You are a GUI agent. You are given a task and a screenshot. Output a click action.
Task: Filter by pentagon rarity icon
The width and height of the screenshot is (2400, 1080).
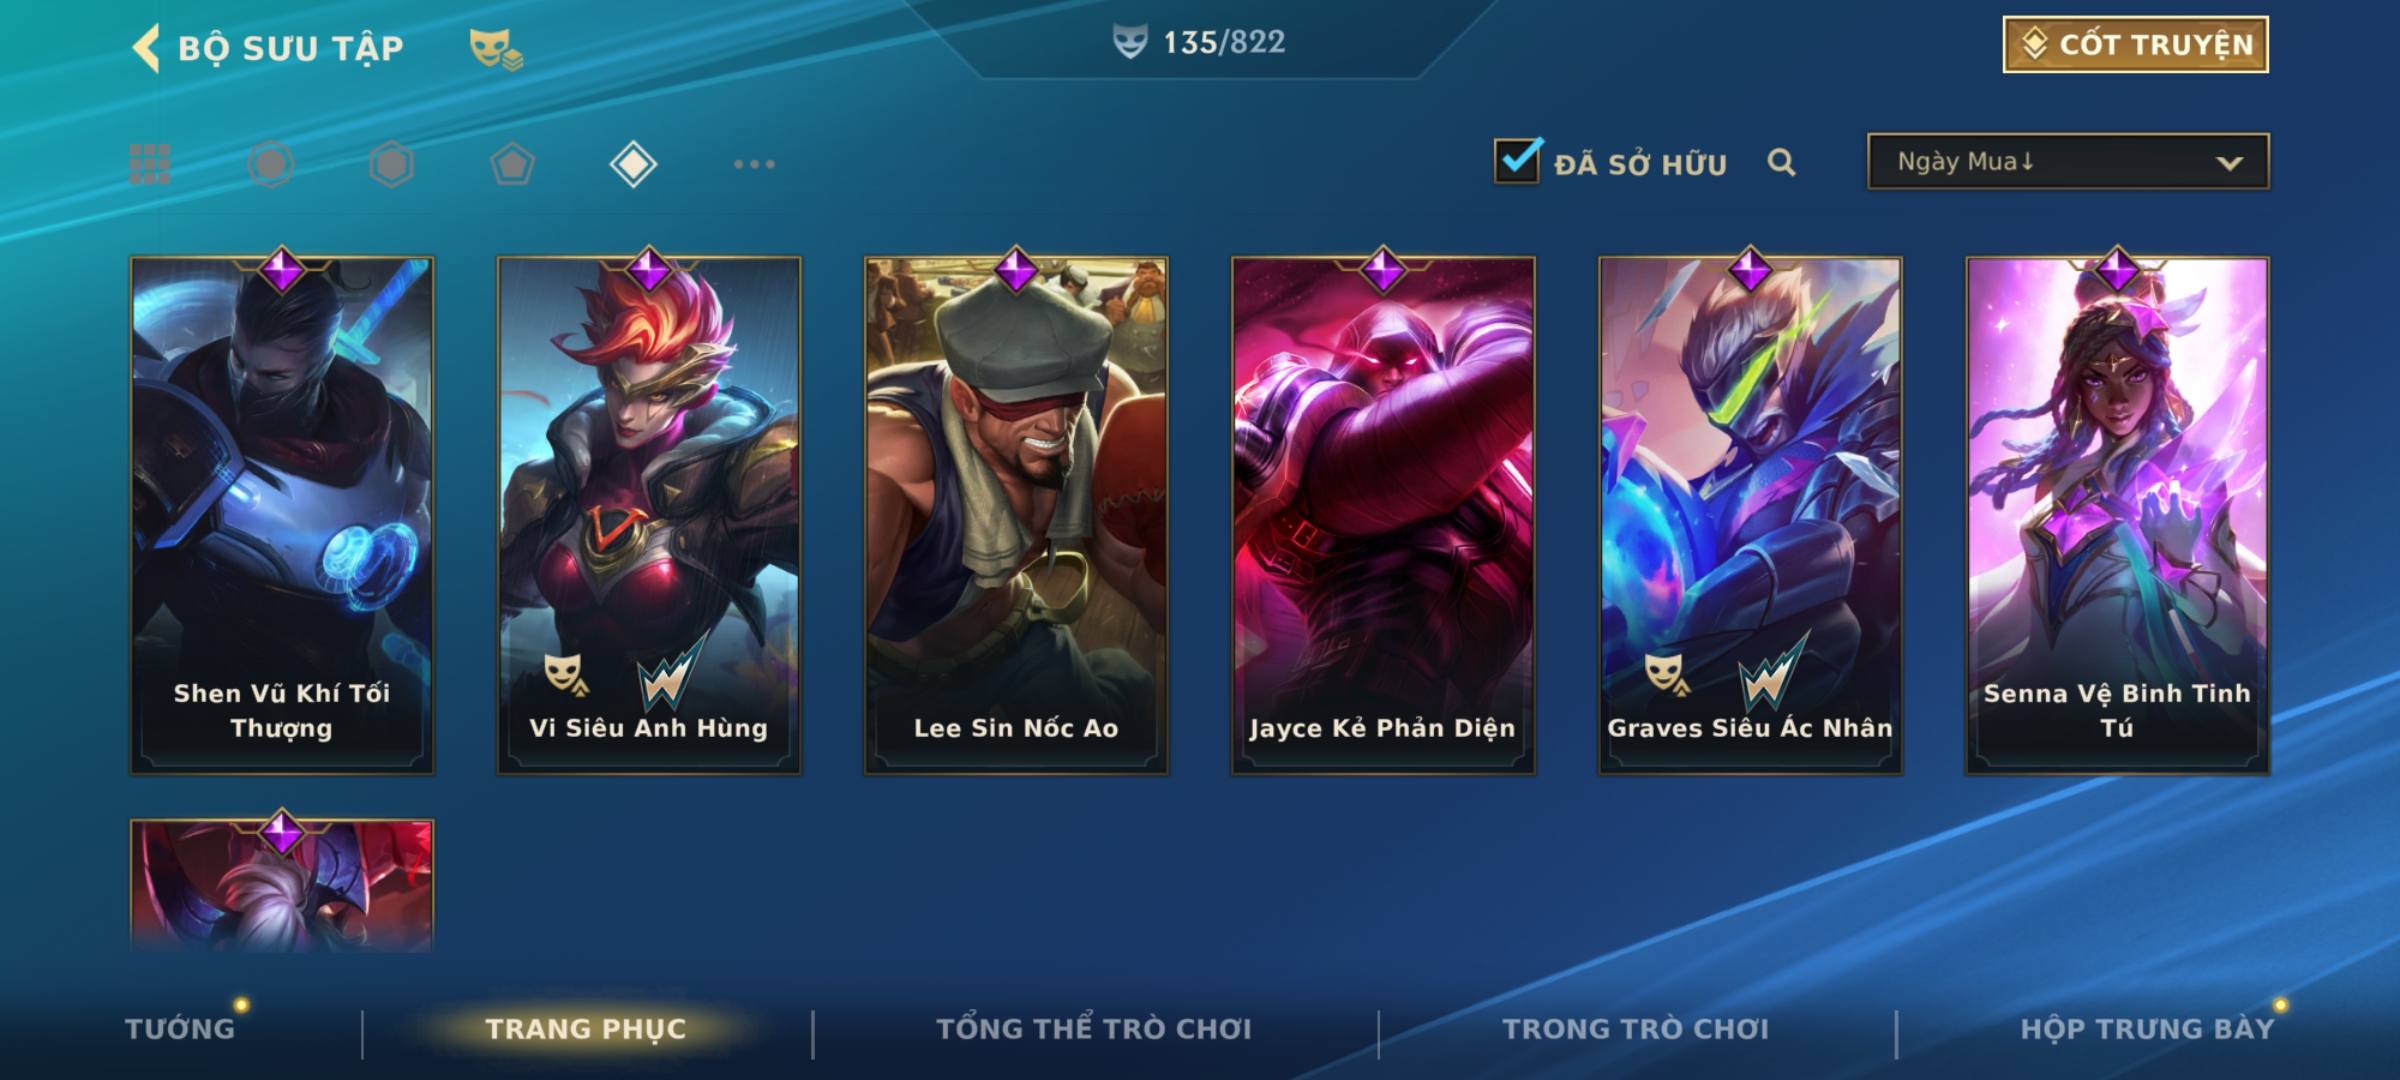pos(512,164)
